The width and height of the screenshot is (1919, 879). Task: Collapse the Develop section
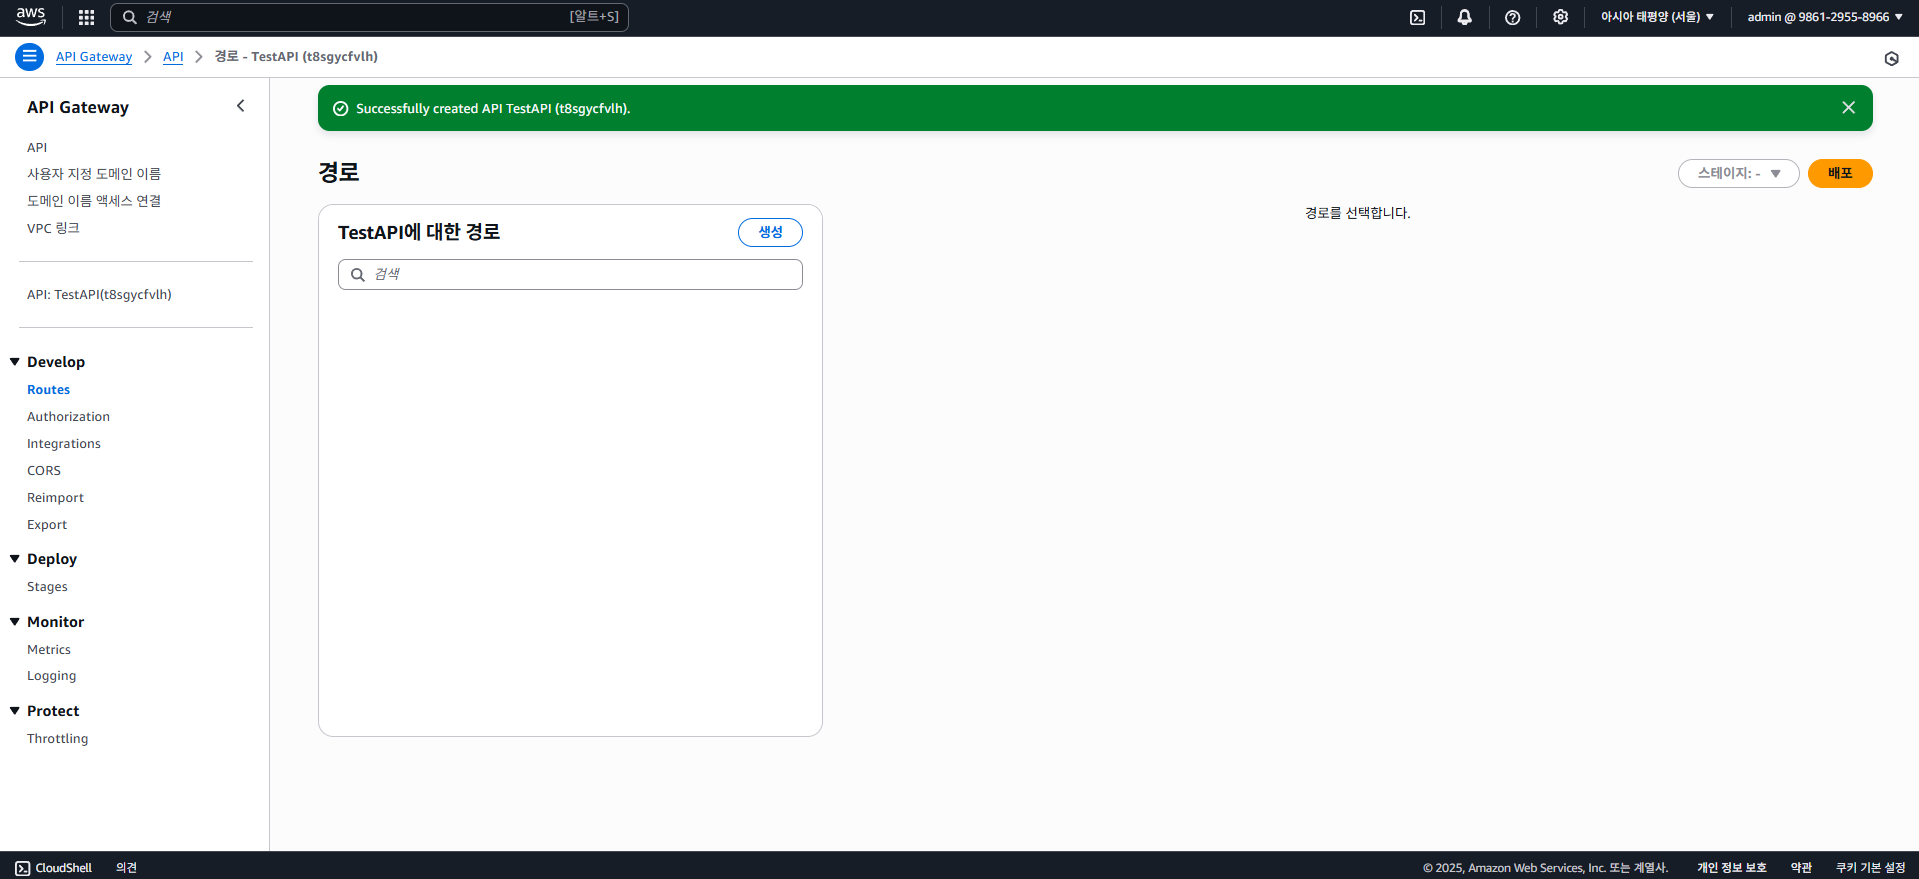pos(15,361)
